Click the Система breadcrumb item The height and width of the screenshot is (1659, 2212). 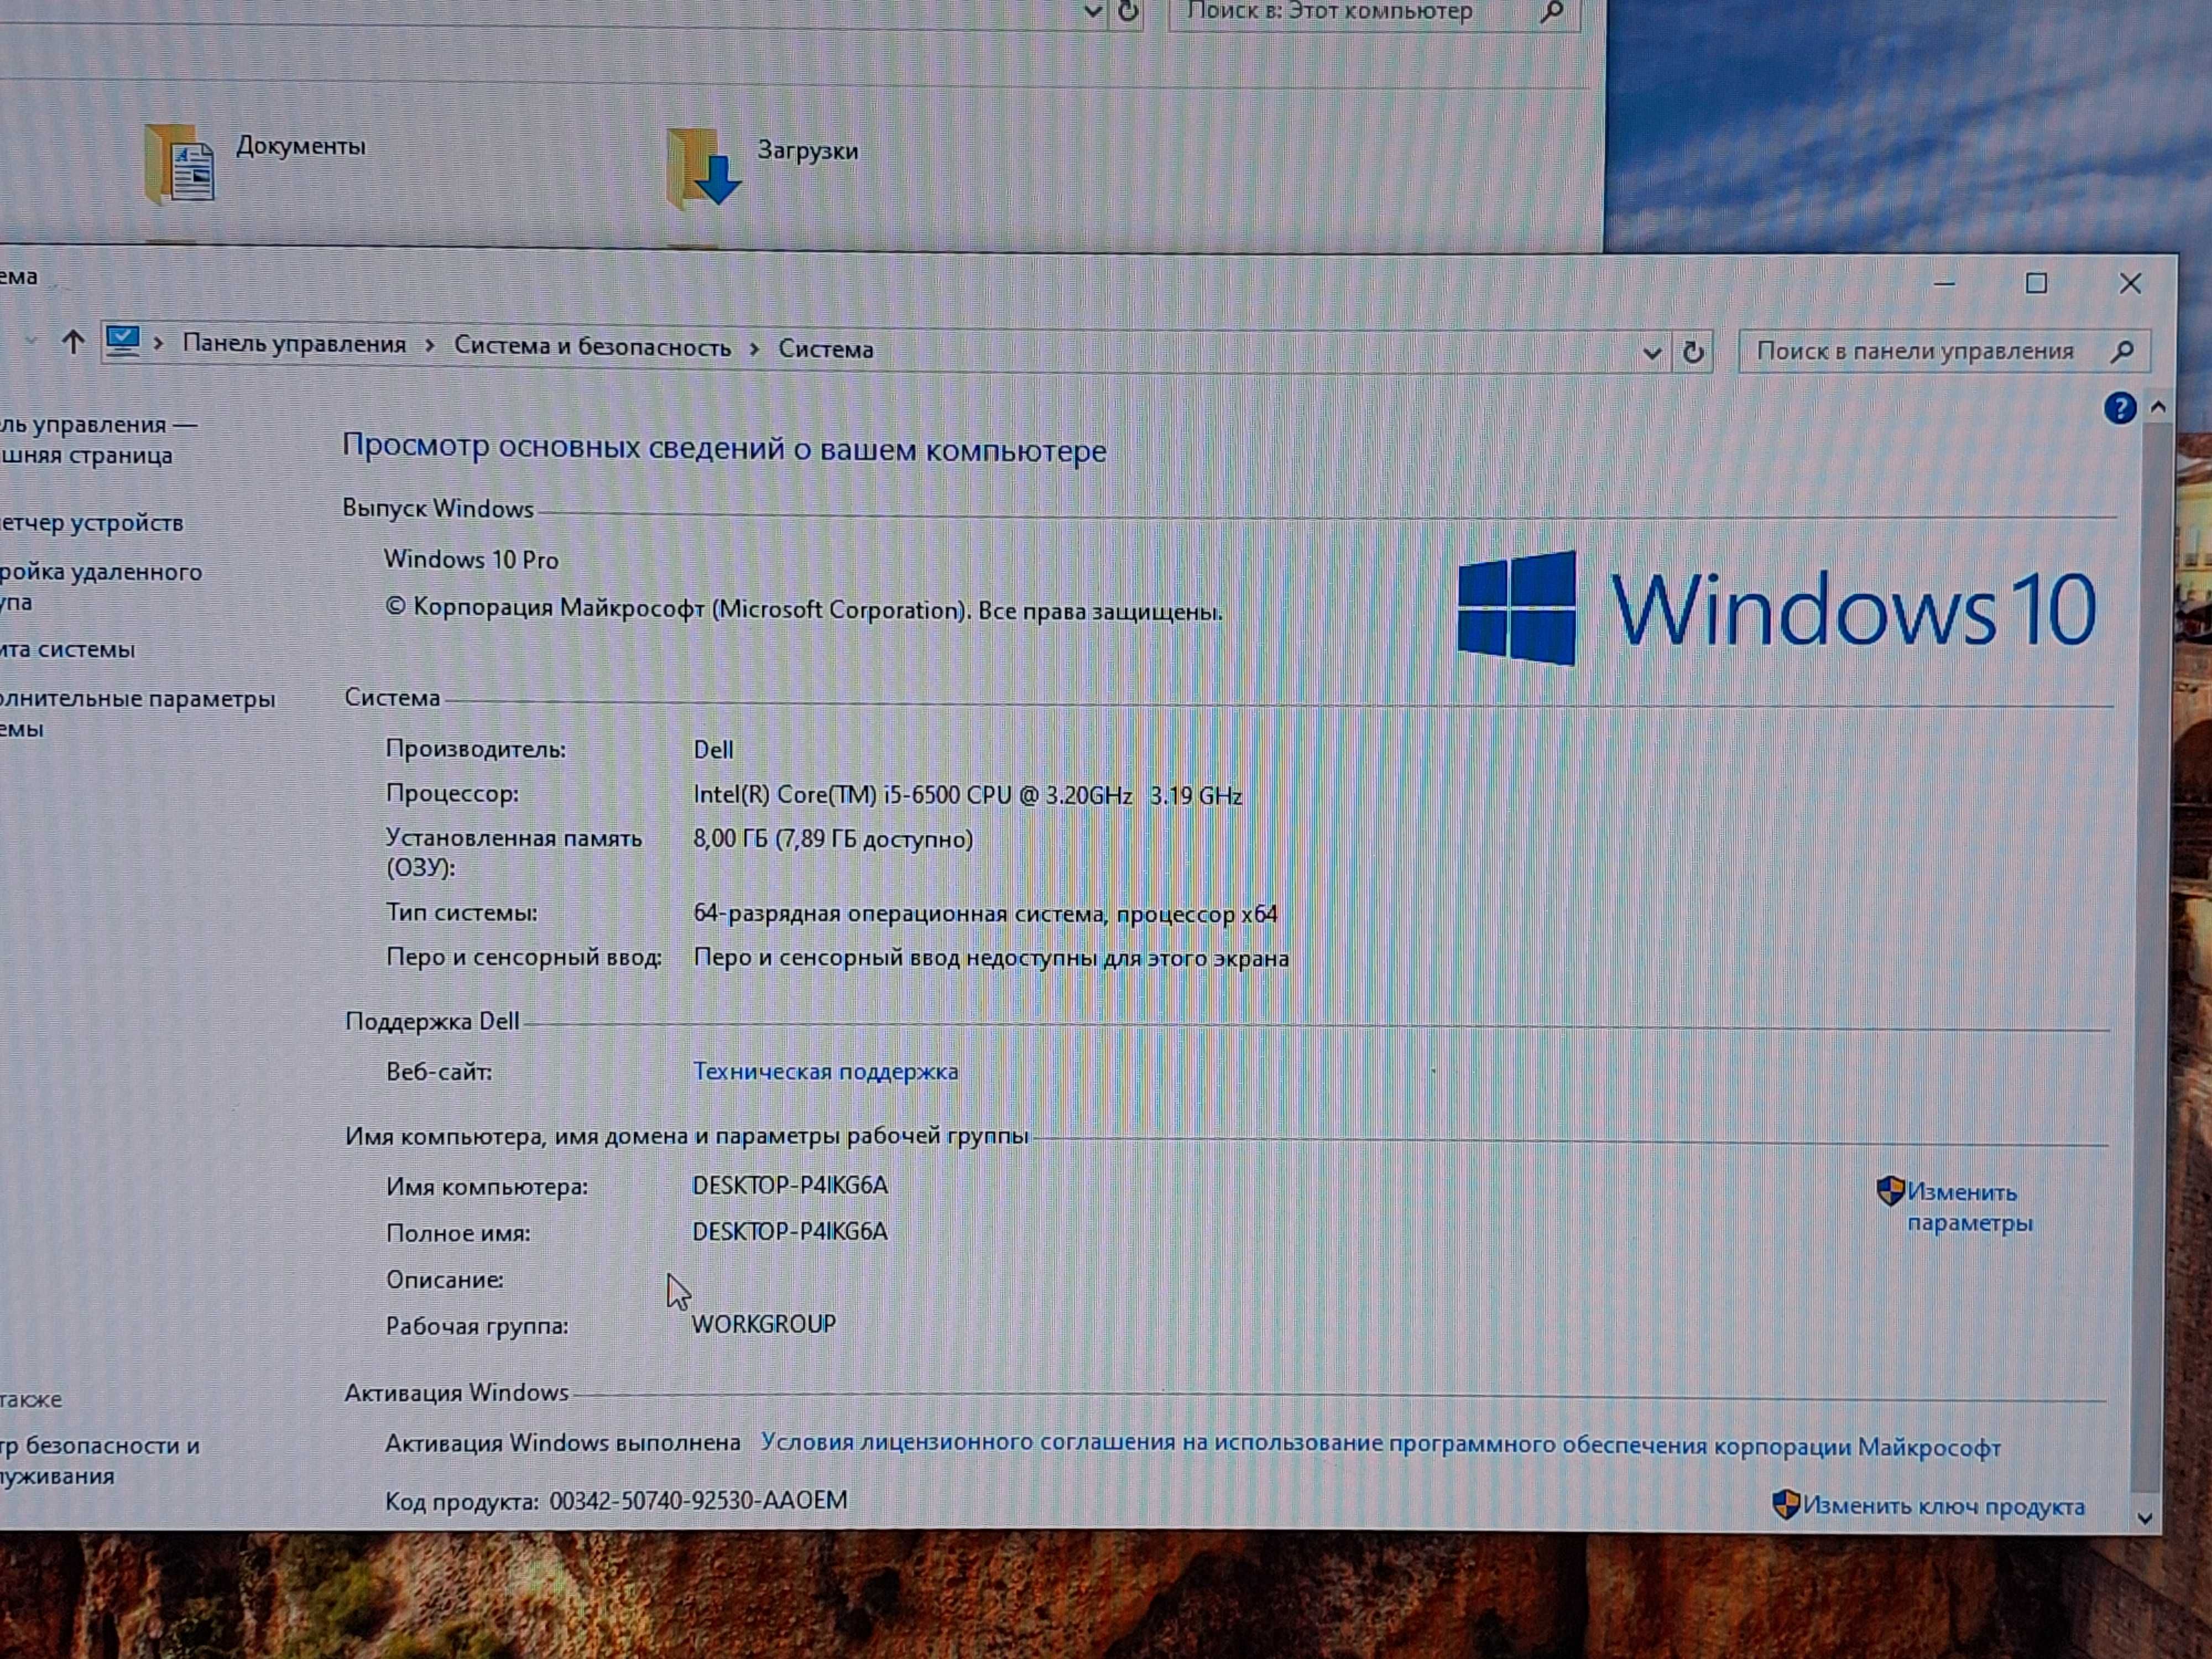point(826,349)
